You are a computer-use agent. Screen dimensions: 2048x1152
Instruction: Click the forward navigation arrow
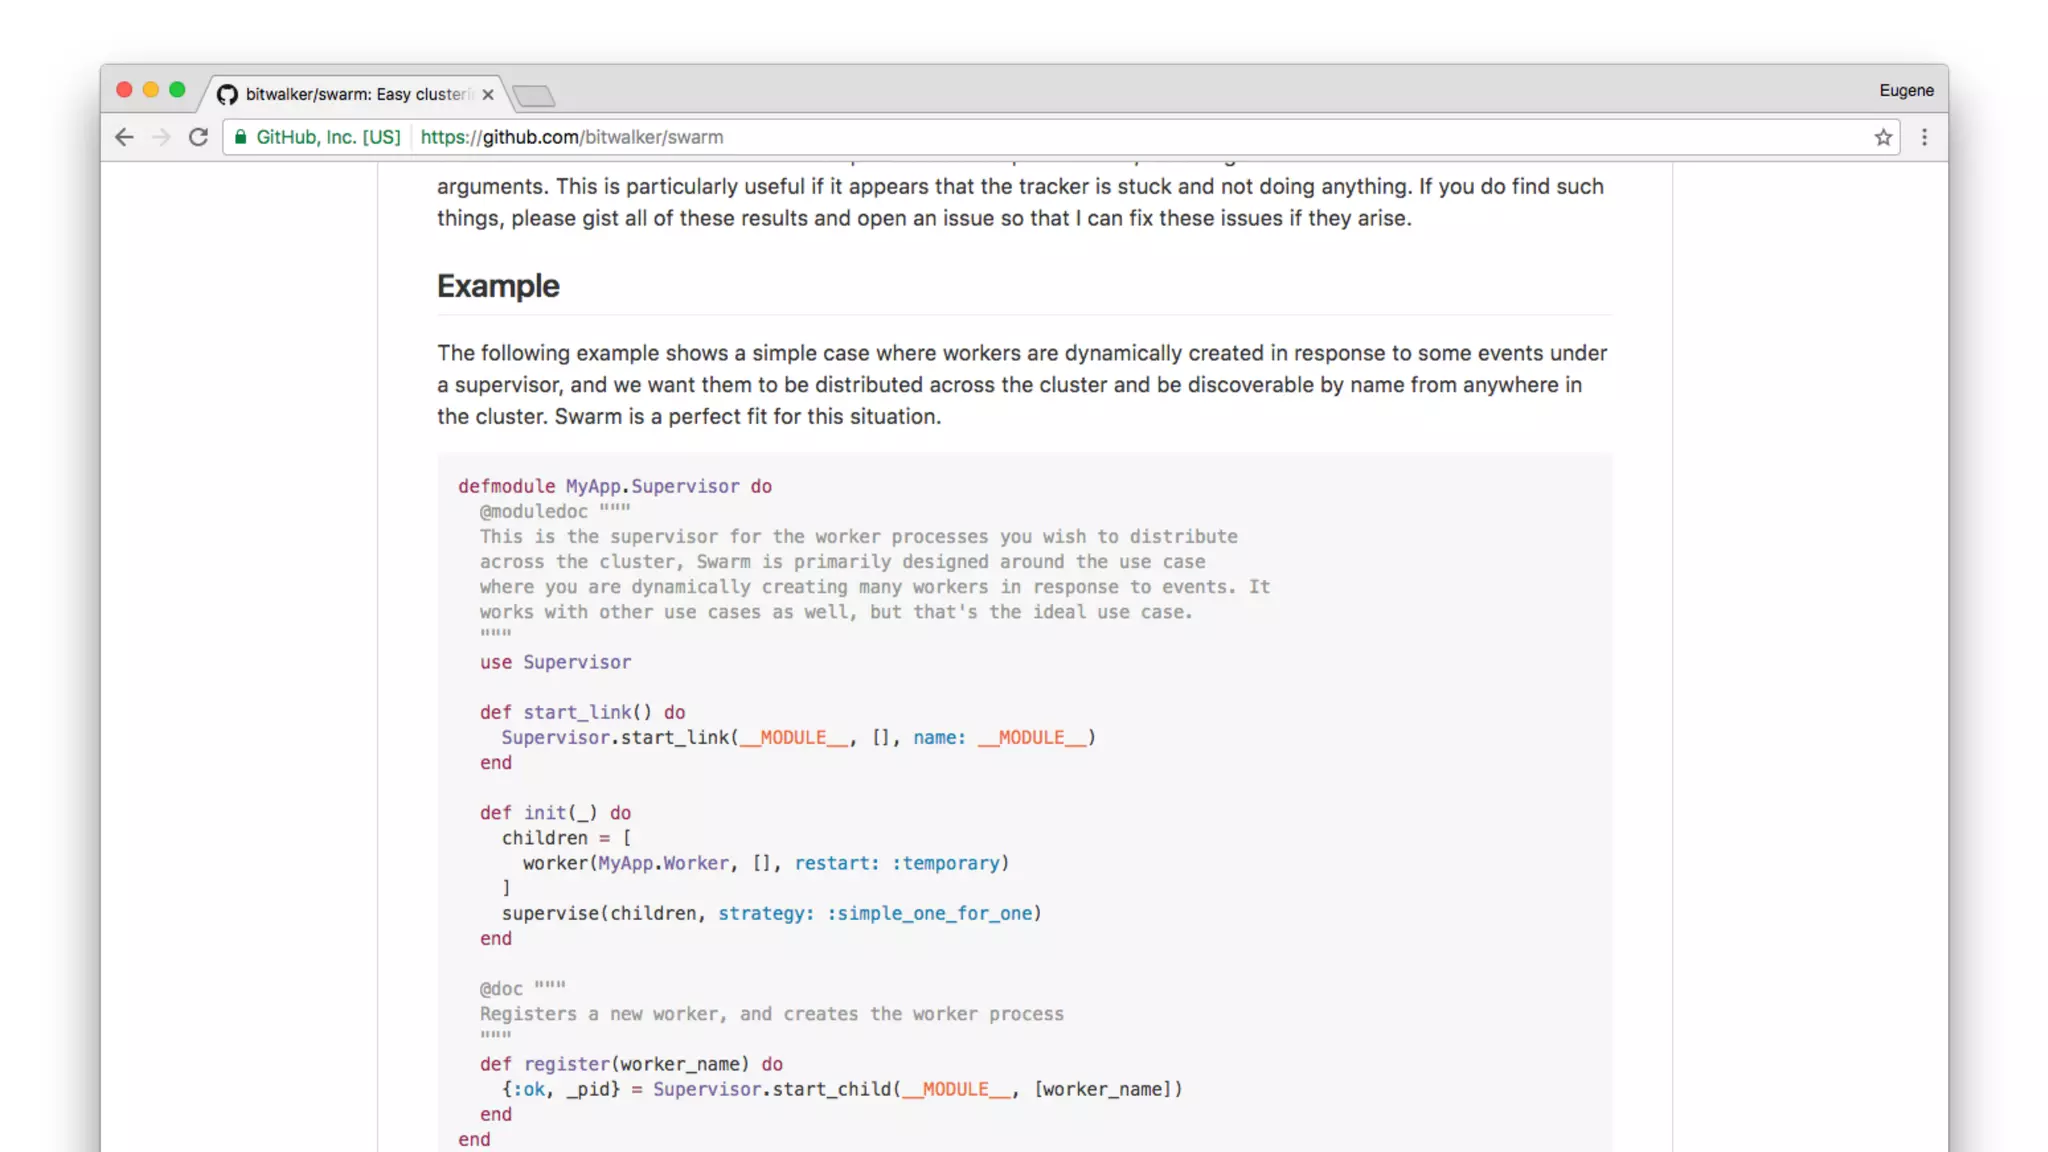[161, 137]
